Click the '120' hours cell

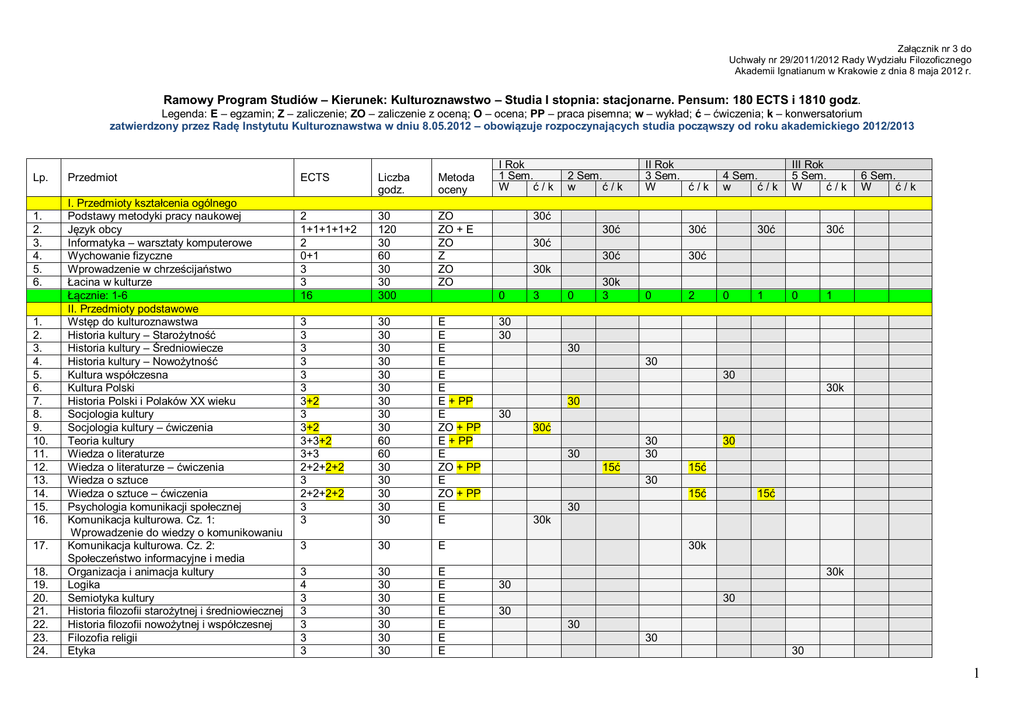(x=388, y=230)
